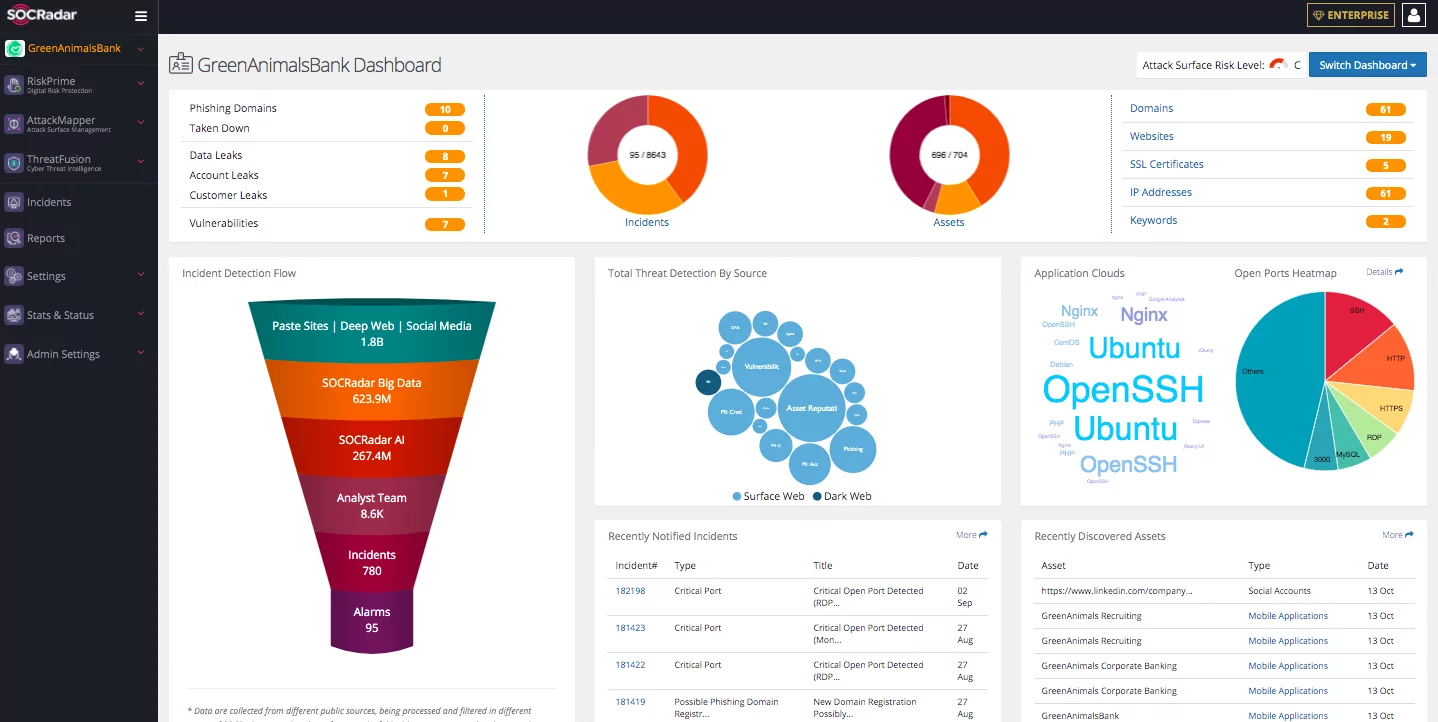This screenshot has height=722, width=1438.
Task: Expand the ThreatFusion menu chevron
Action: 141,161
